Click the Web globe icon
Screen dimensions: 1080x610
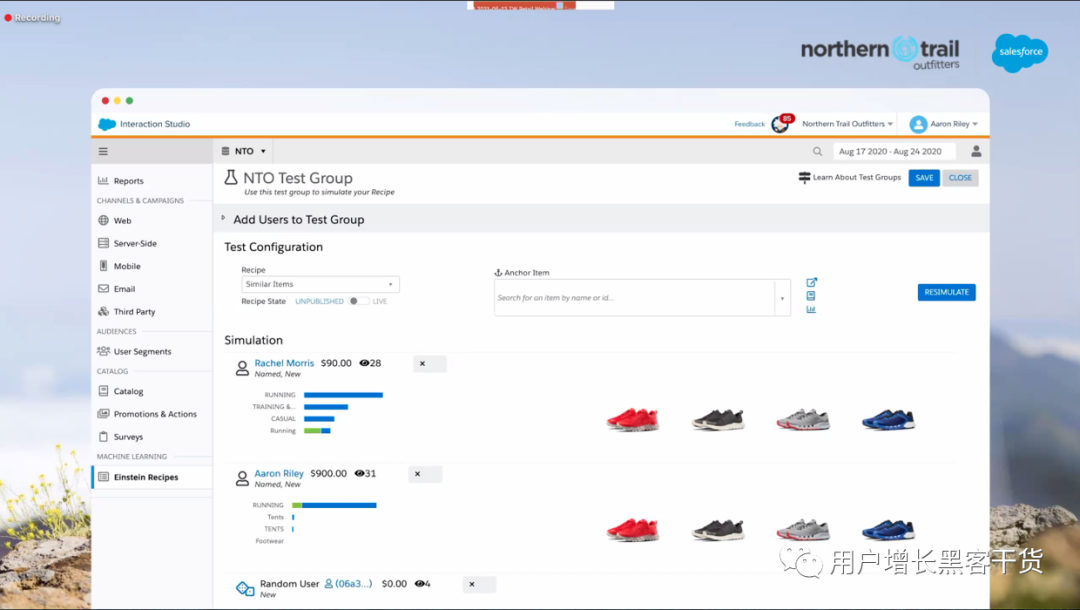(x=103, y=220)
